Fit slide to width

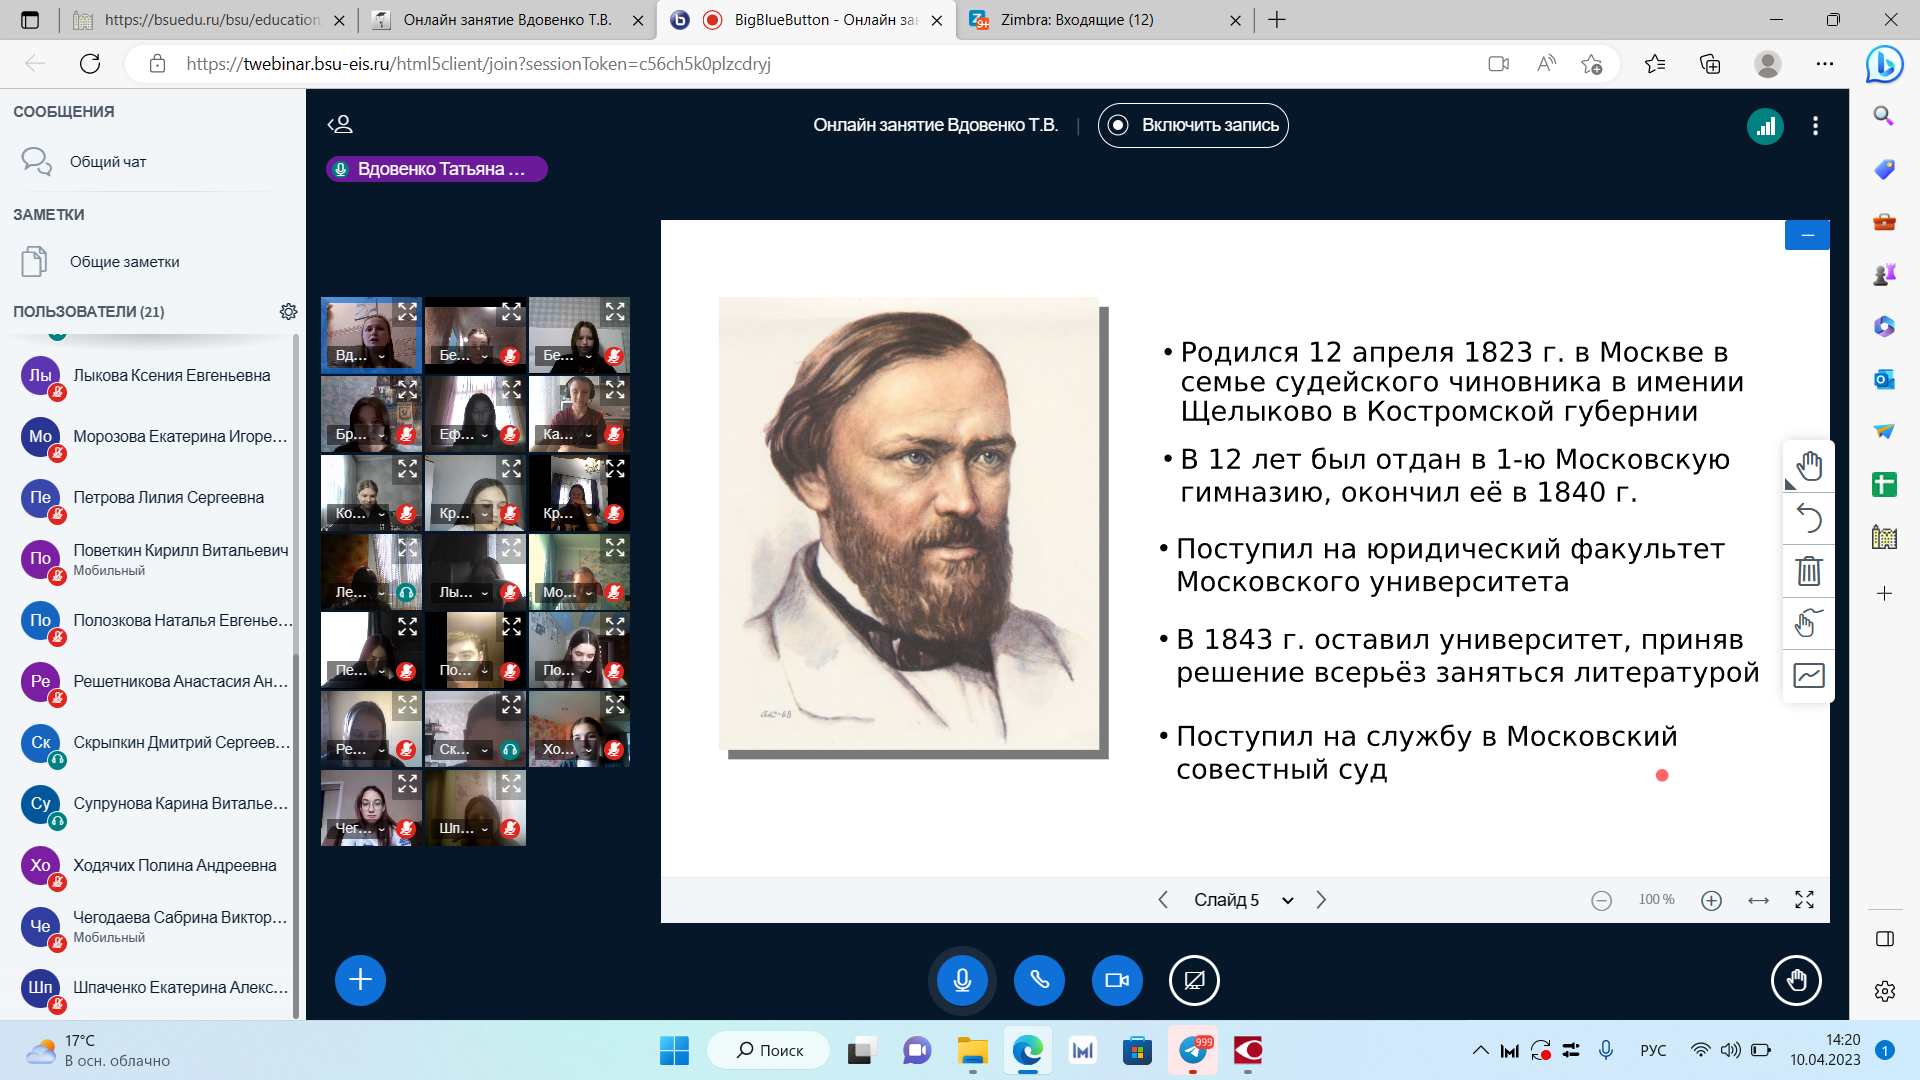(1758, 900)
